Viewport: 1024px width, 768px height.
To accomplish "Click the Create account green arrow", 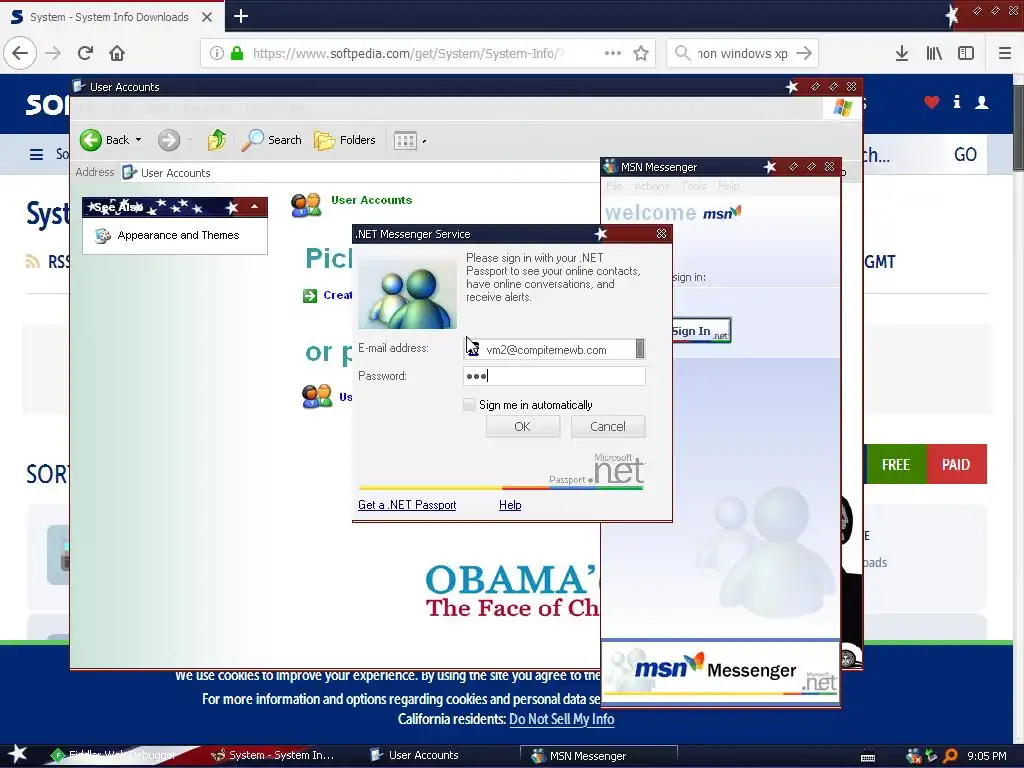I will point(310,296).
